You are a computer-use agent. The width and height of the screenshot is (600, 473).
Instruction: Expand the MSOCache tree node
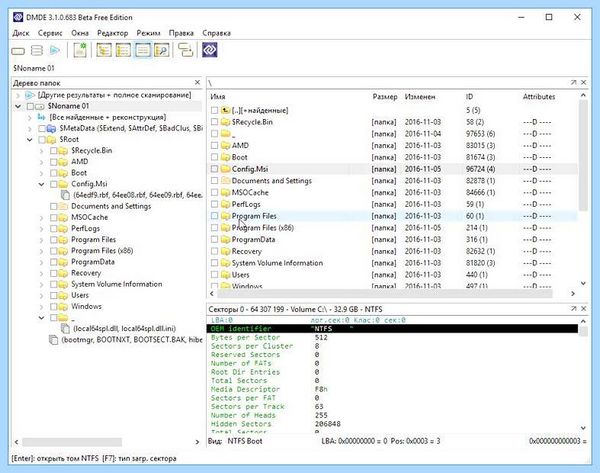[41, 218]
